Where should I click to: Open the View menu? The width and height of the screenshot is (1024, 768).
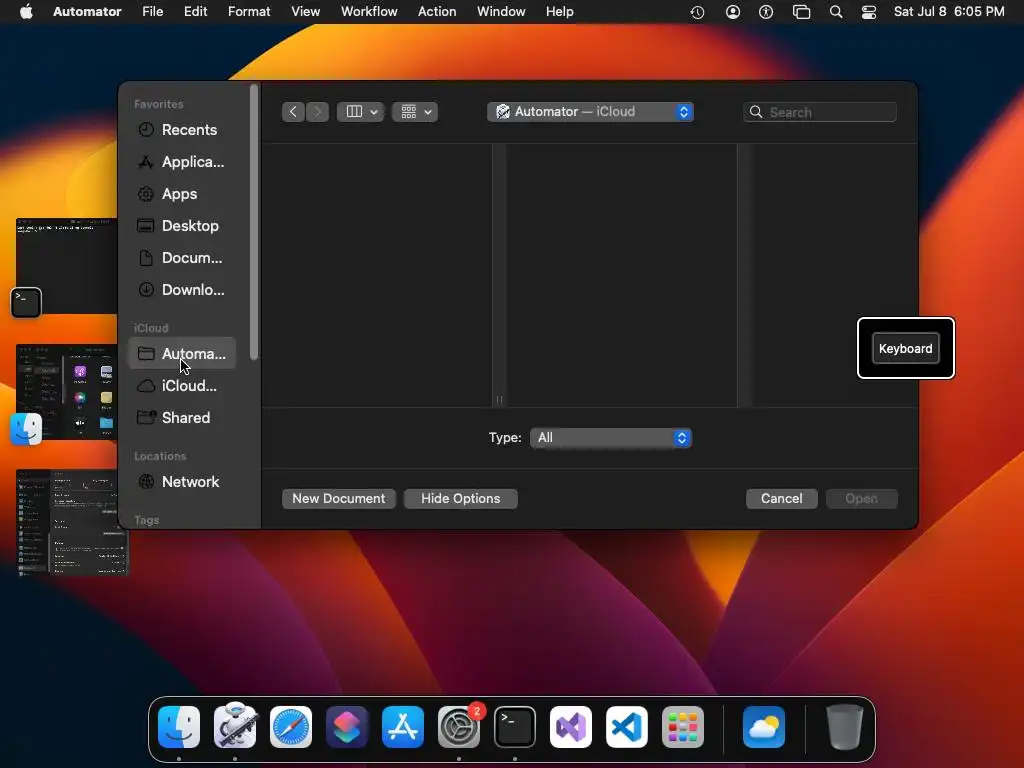pos(306,12)
